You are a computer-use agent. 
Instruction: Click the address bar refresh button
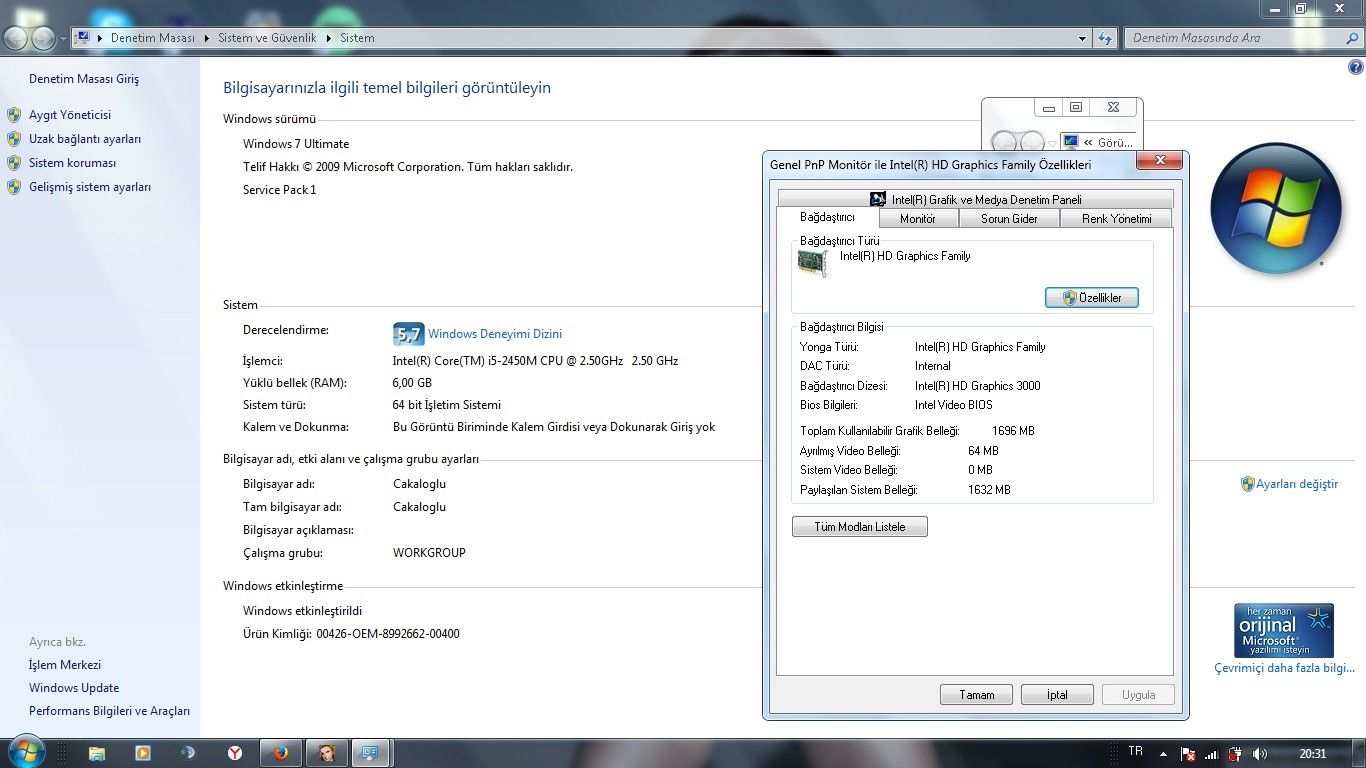click(x=1104, y=38)
